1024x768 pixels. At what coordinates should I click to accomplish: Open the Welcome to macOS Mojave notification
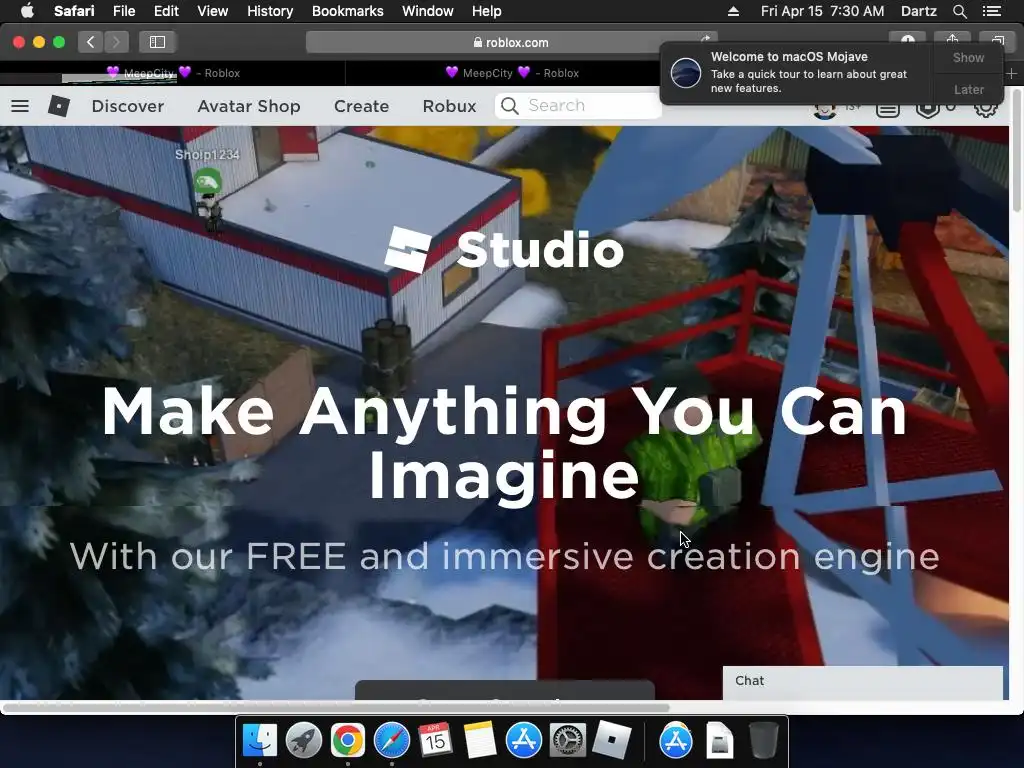pos(797,72)
